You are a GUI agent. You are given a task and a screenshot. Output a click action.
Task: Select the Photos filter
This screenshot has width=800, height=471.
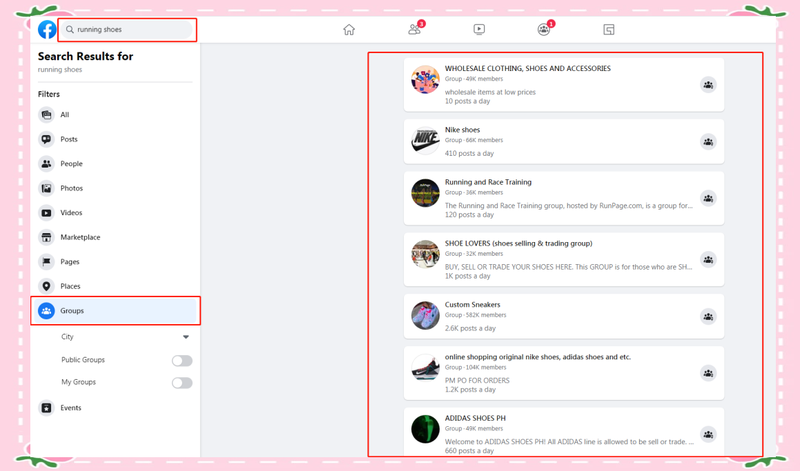click(115, 188)
